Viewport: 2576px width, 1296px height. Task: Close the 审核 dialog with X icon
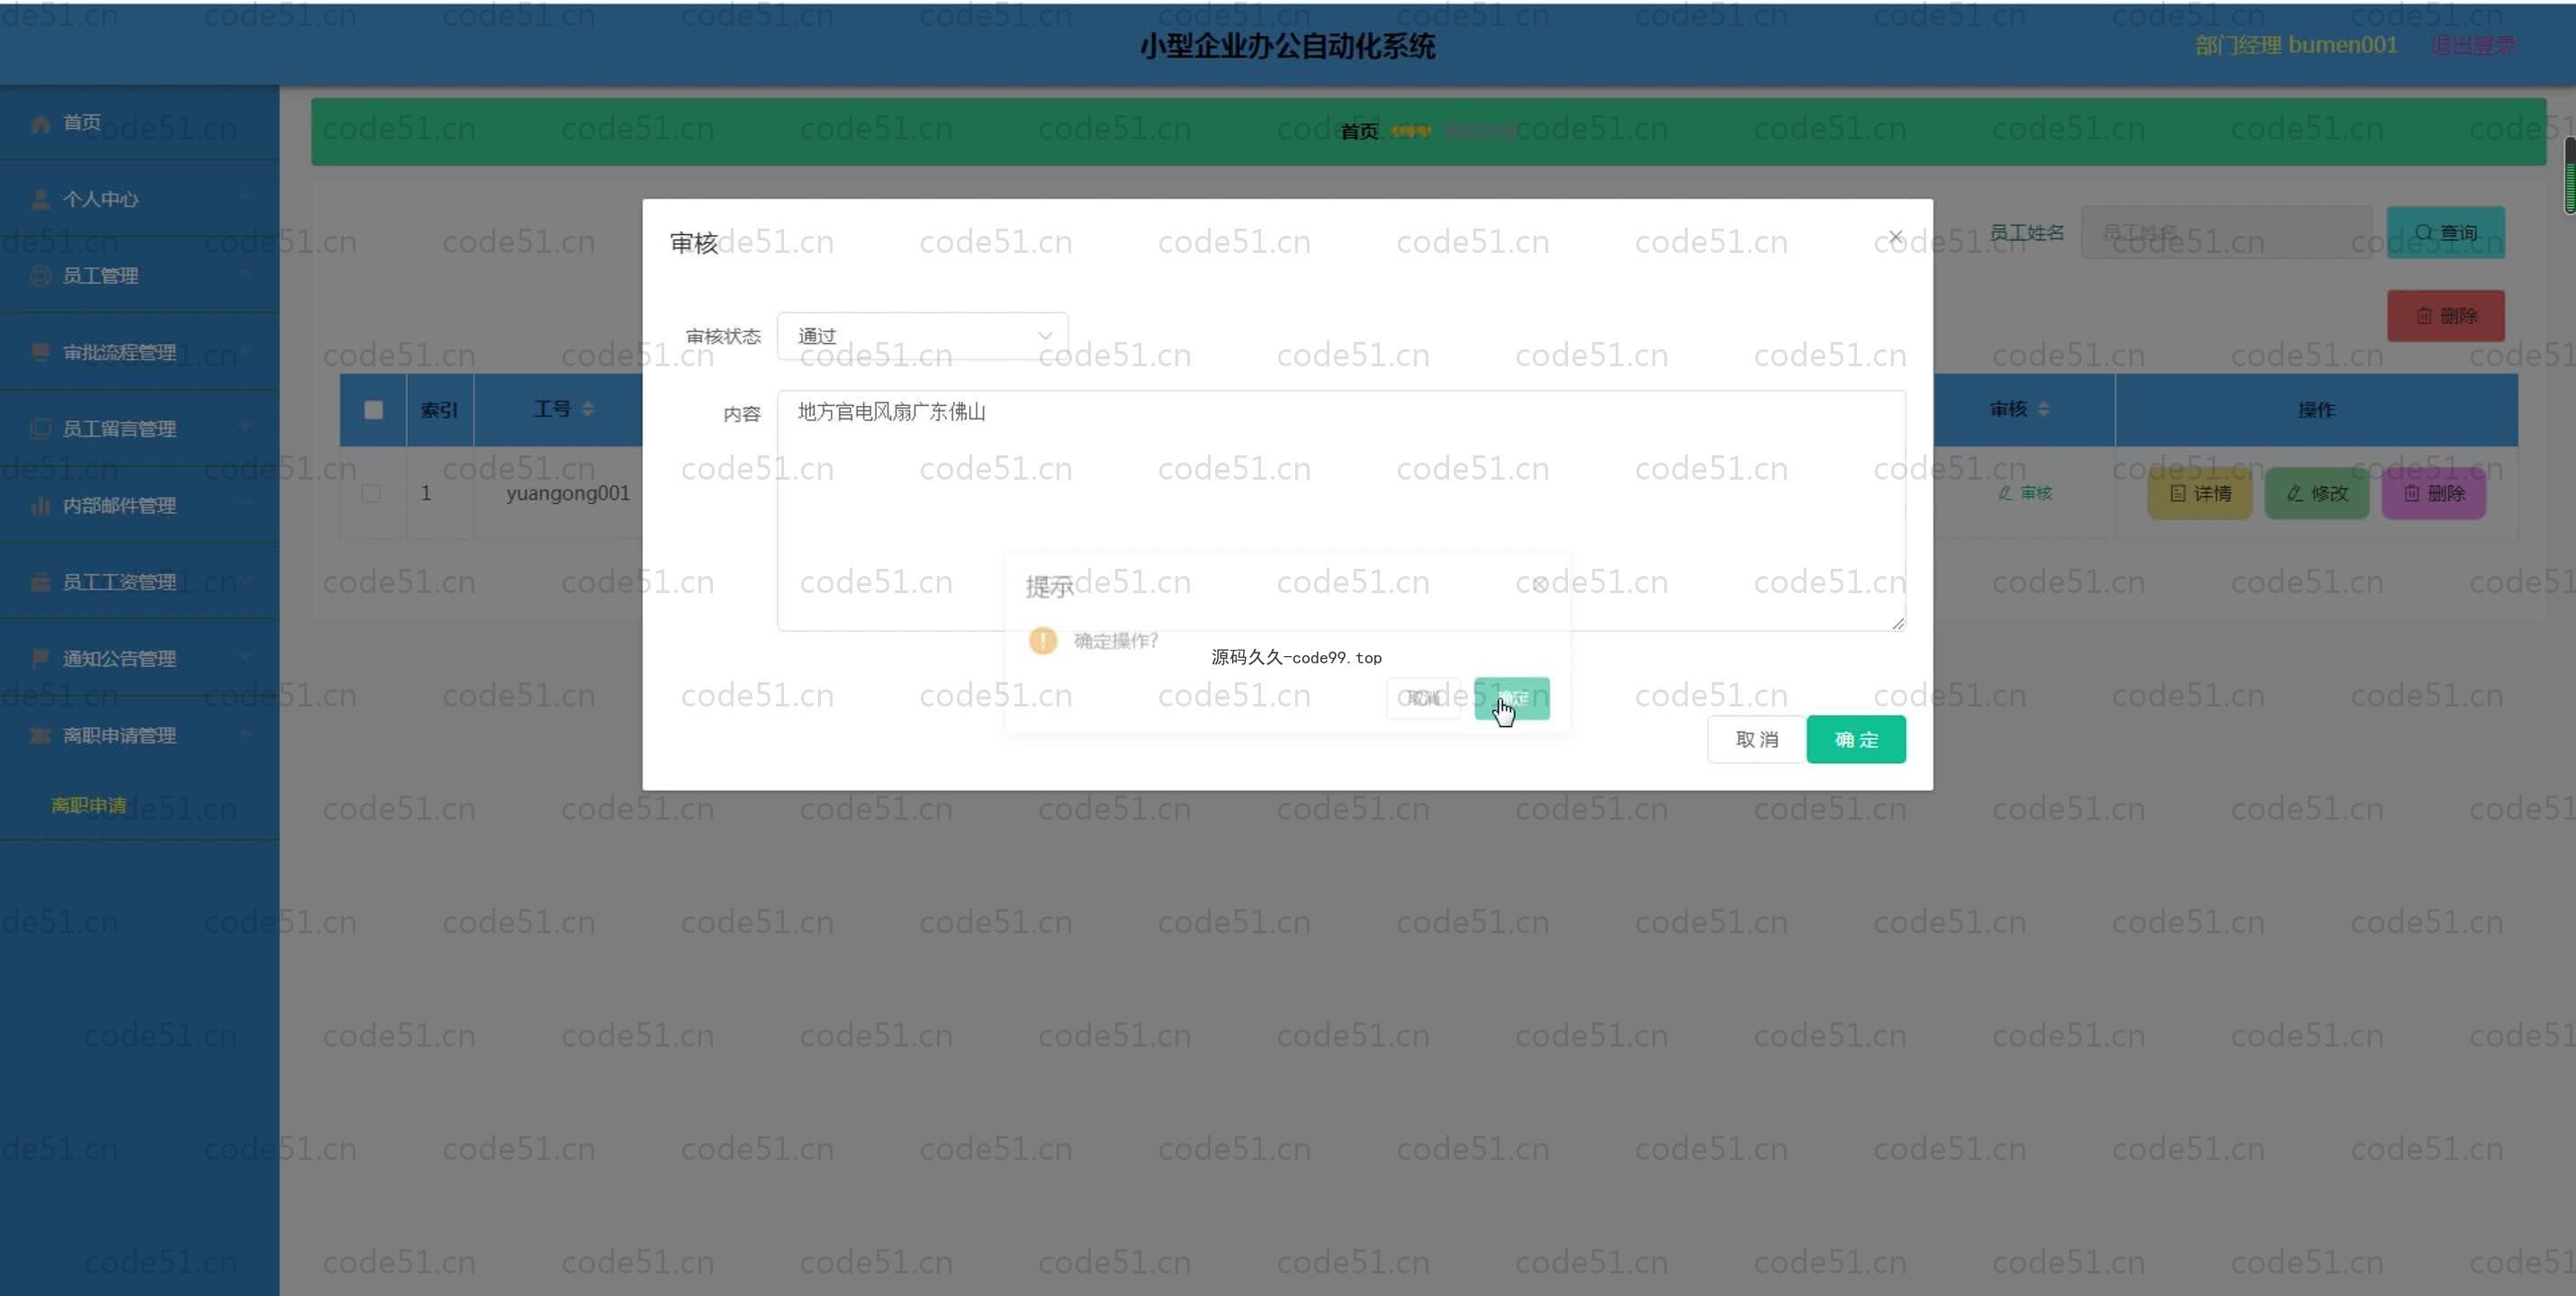1895,237
